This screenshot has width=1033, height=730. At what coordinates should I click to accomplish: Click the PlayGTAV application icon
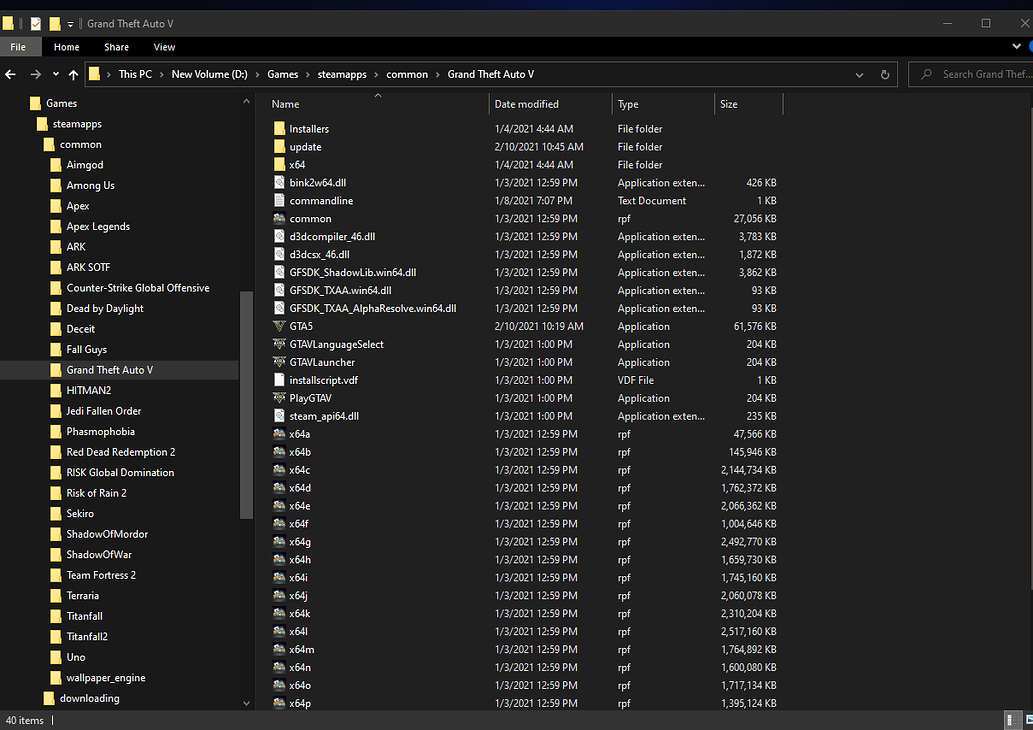[279, 398]
